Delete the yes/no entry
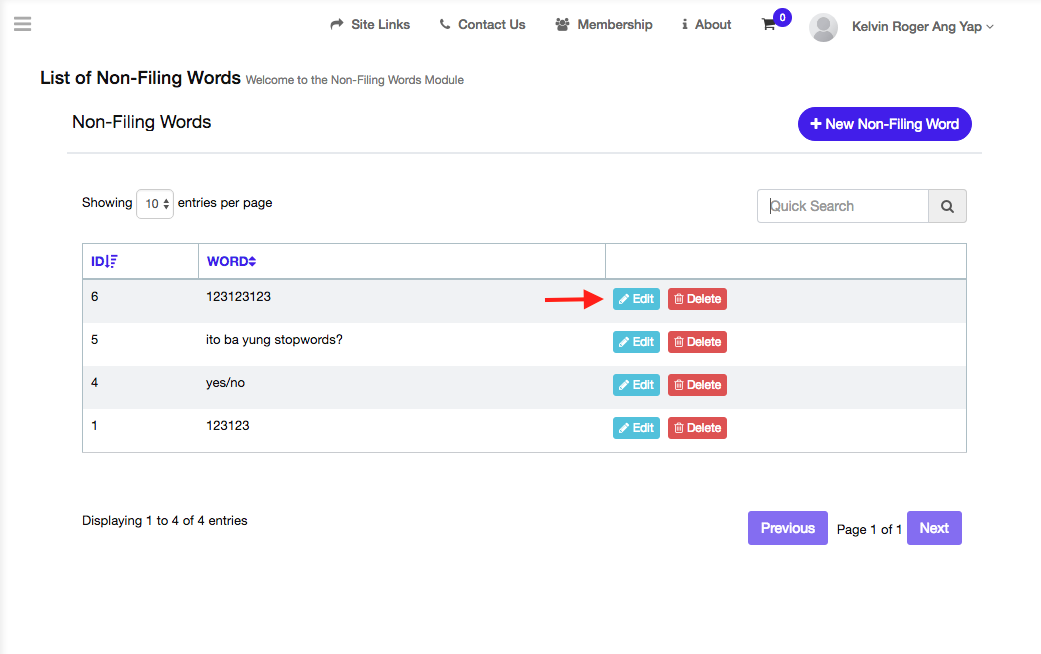Viewport: 1041px width, 654px height. 697,385
